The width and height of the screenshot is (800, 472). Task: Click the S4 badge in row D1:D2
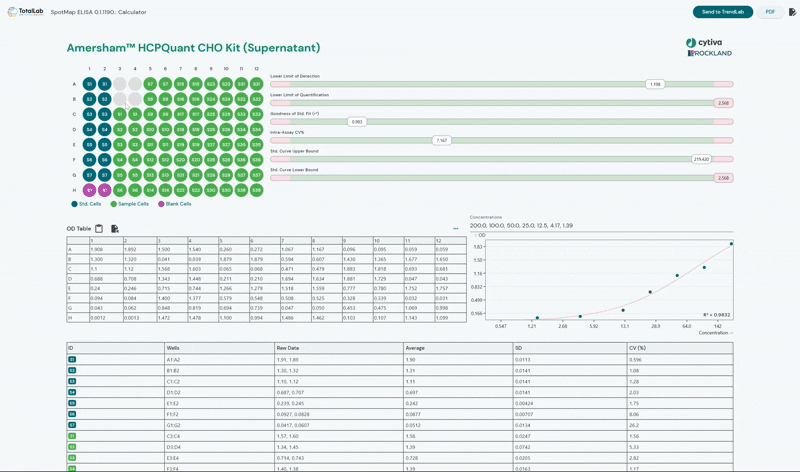tap(72, 392)
